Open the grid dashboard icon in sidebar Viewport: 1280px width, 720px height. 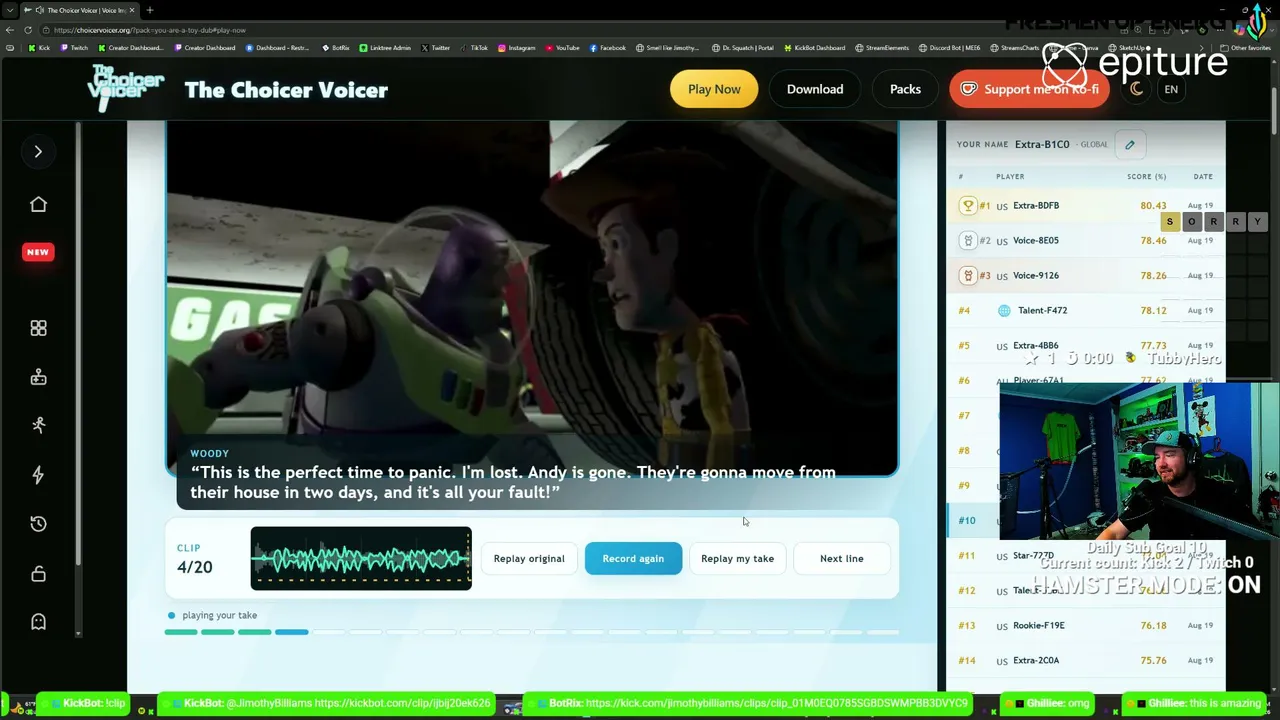pos(38,328)
